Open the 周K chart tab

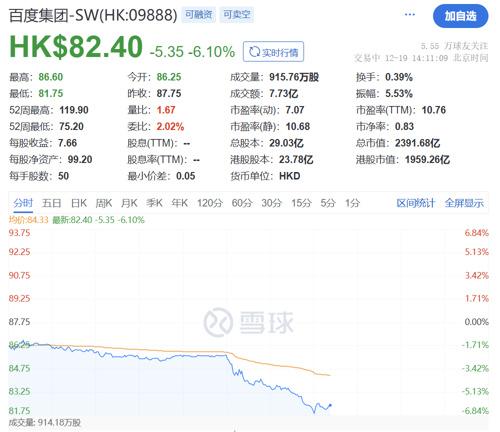coord(104,203)
